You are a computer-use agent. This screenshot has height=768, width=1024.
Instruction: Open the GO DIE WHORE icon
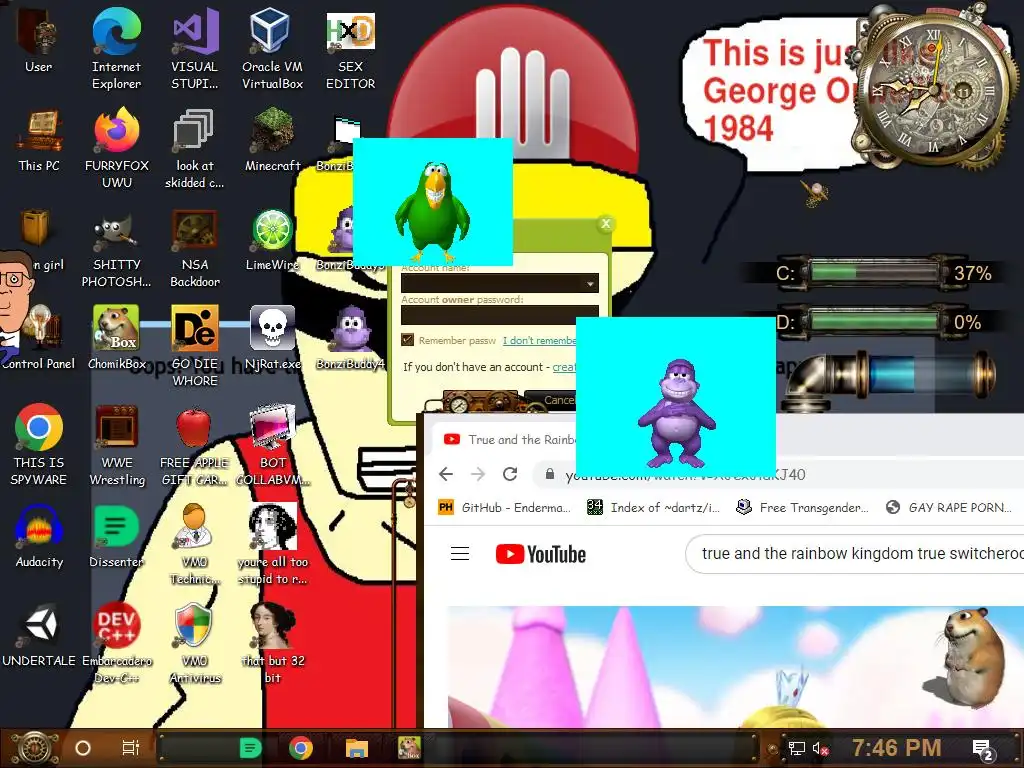pos(195,345)
